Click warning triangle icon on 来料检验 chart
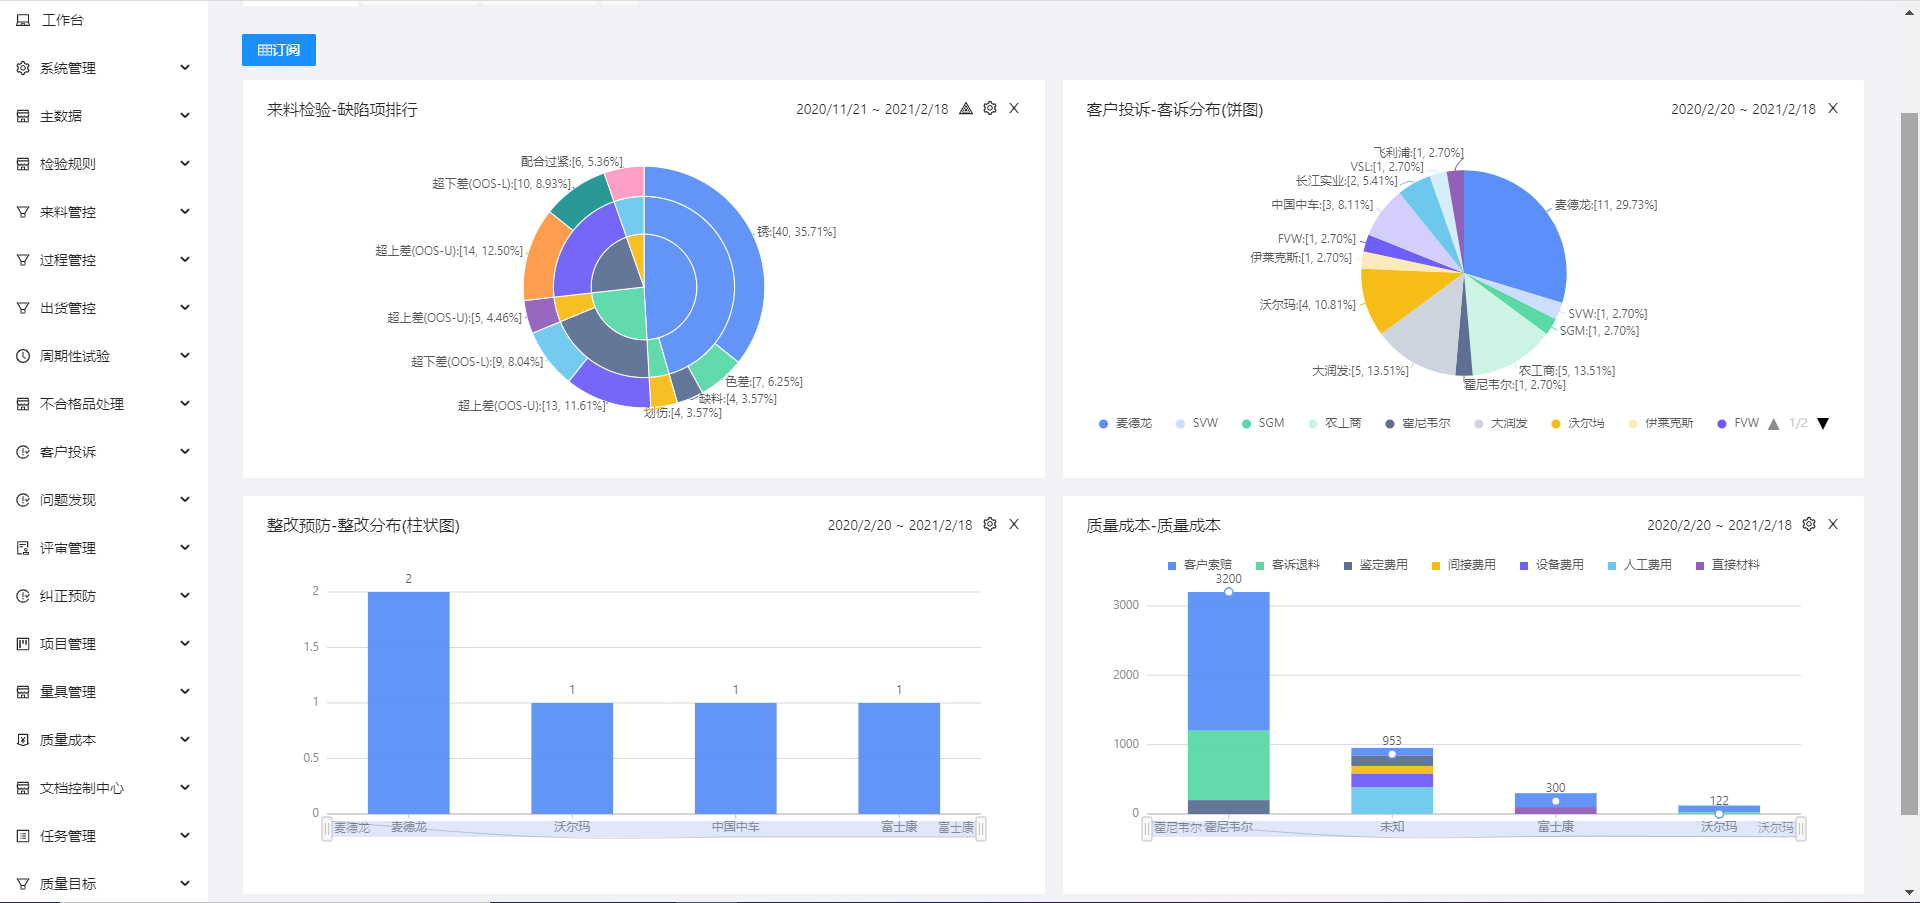Viewport: 1920px width, 903px height. pyautogui.click(x=966, y=108)
